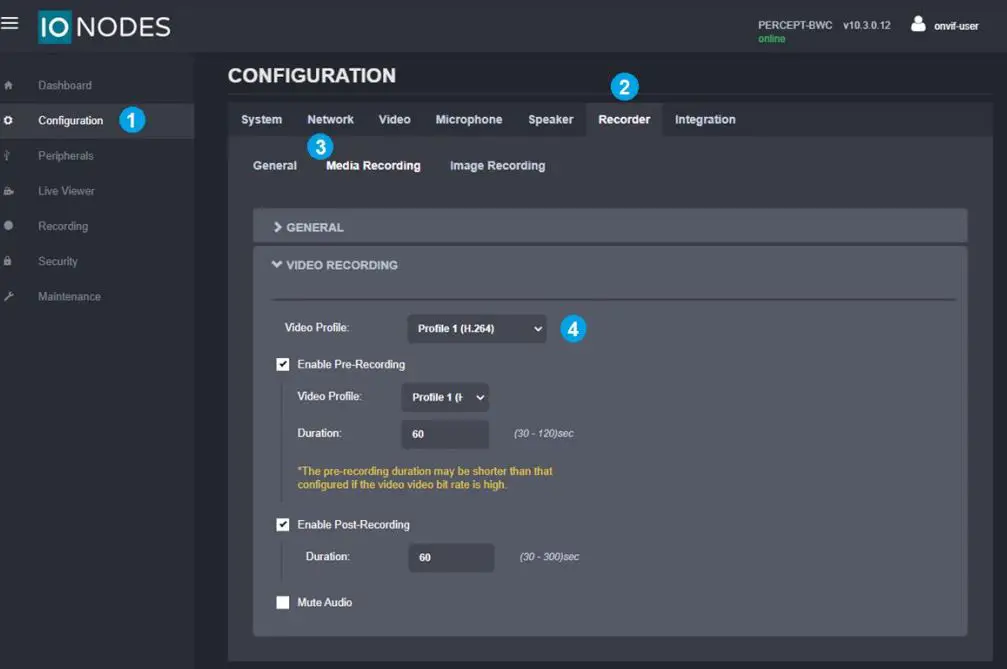Go to the Maintenance page in the sidebar

[x=69, y=297]
